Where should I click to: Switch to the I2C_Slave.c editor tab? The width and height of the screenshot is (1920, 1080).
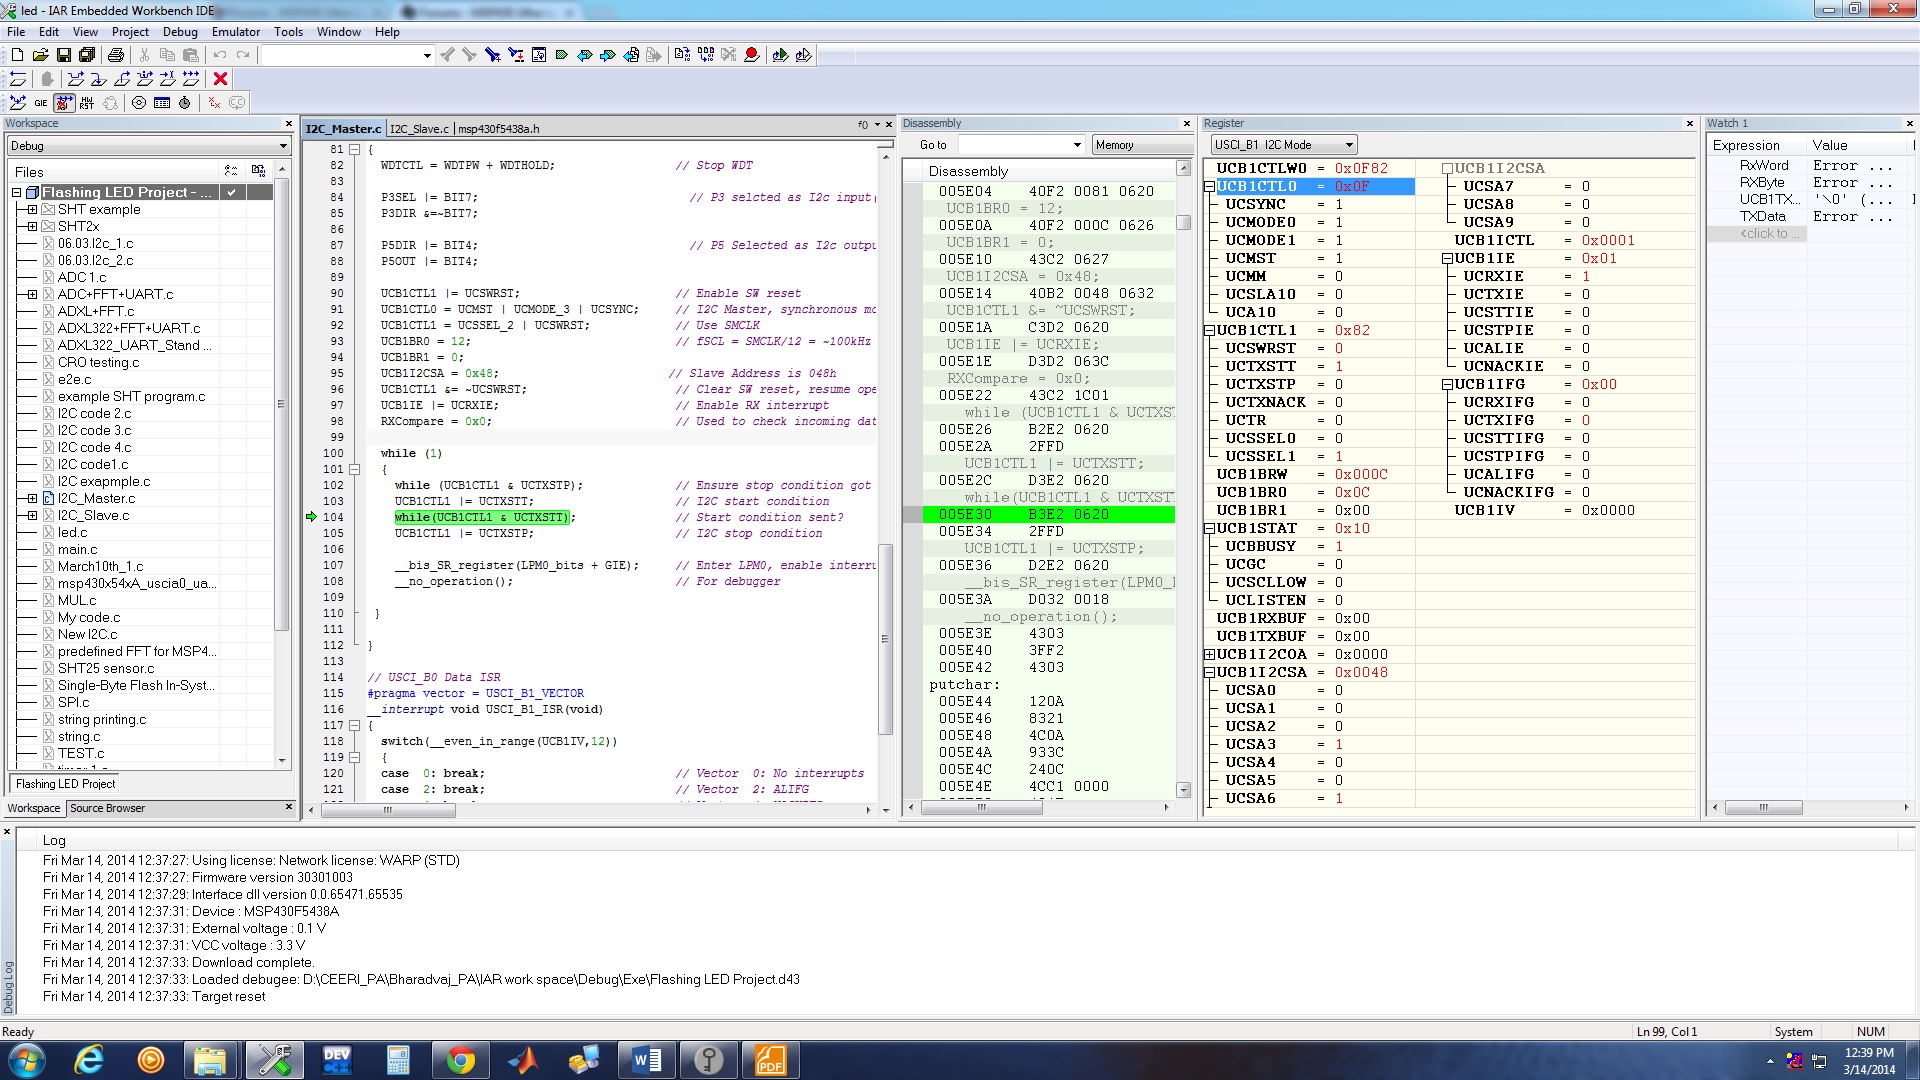coord(419,129)
